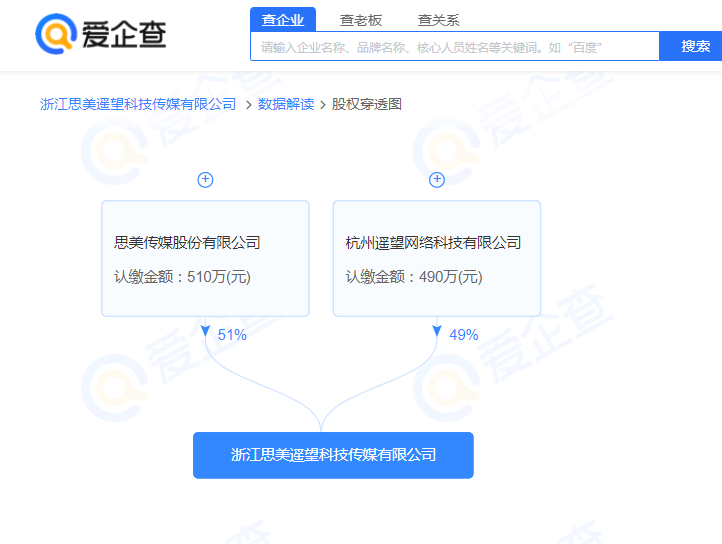722x544 pixels.
Task: Open 思美传媒股份有限公司 node name
Action: (x=187, y=242)
